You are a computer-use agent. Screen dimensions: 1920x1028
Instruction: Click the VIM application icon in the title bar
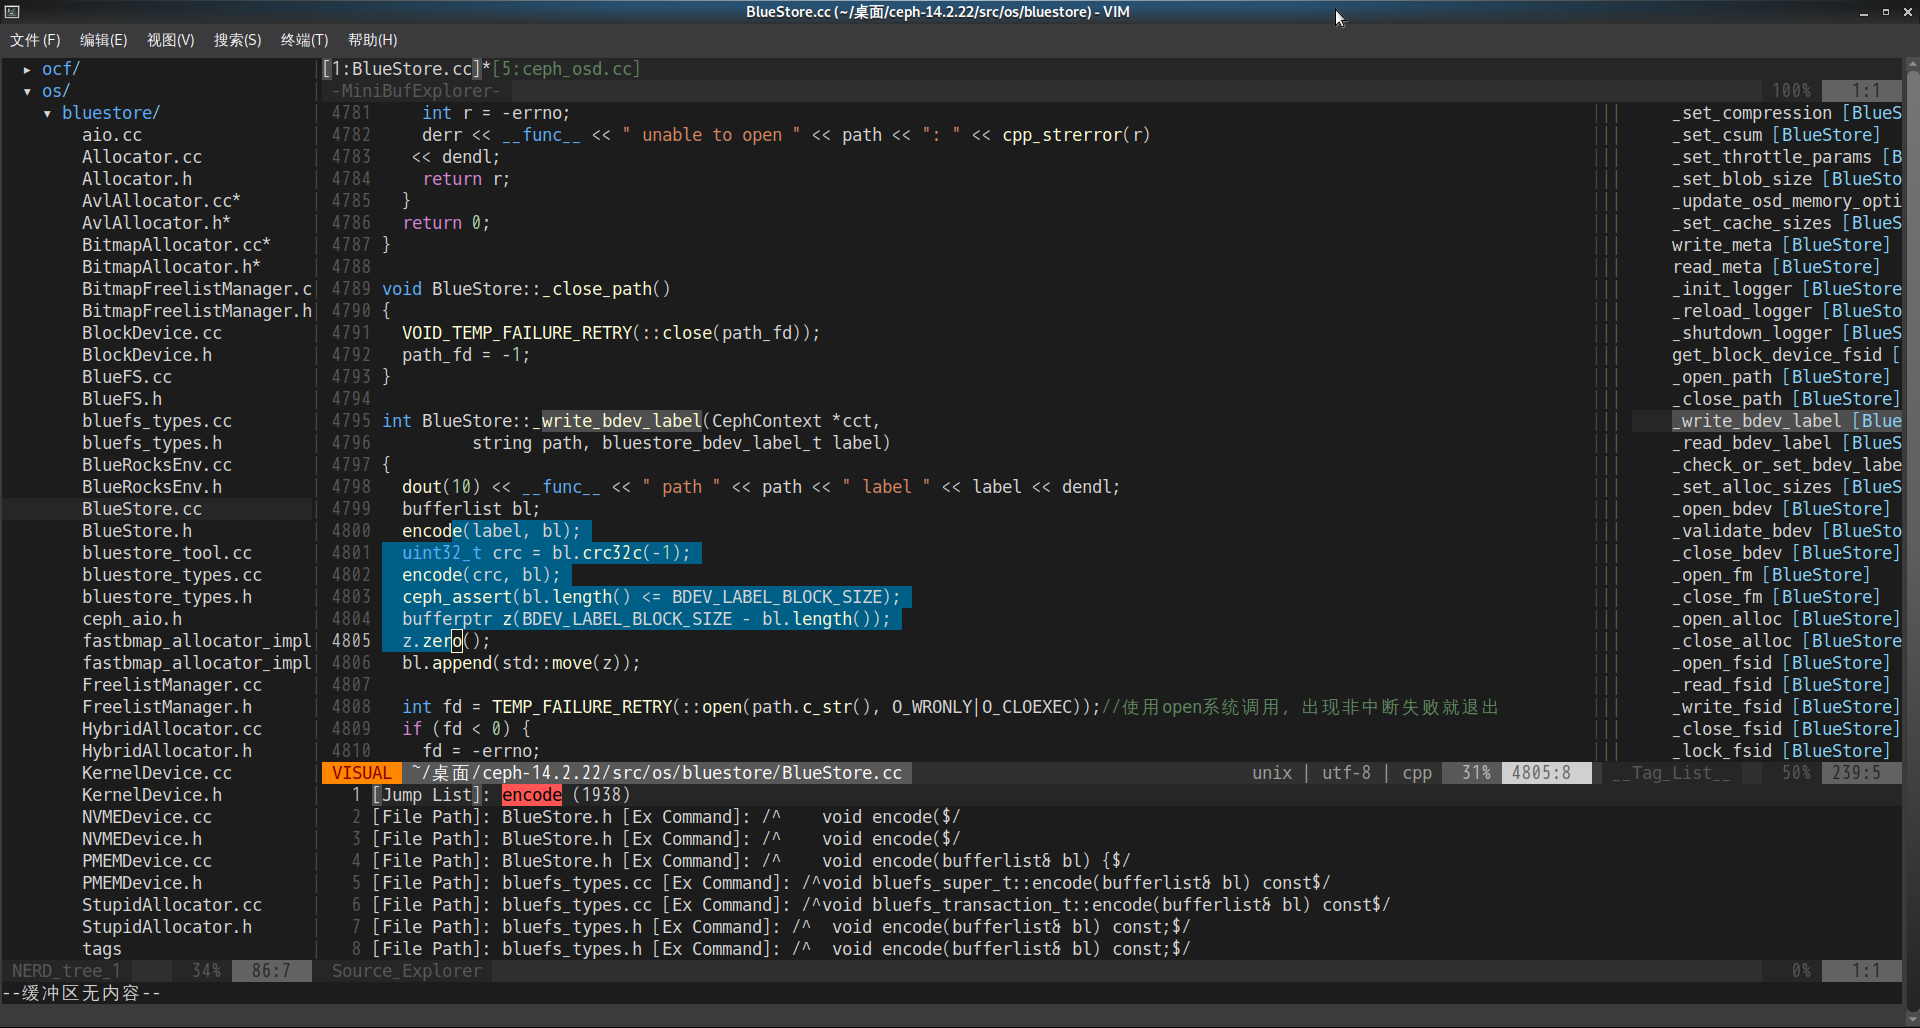pos(12,11)
